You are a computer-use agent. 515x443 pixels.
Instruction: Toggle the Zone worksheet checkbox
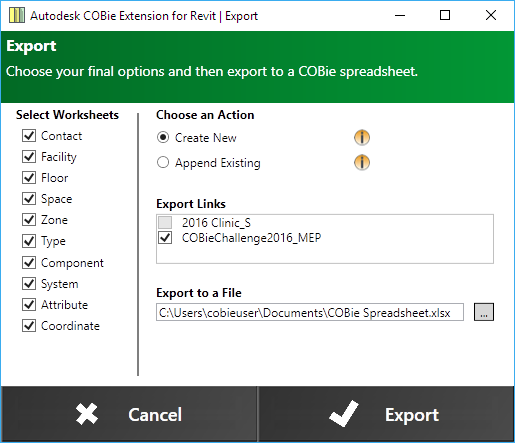pos(29,220)
